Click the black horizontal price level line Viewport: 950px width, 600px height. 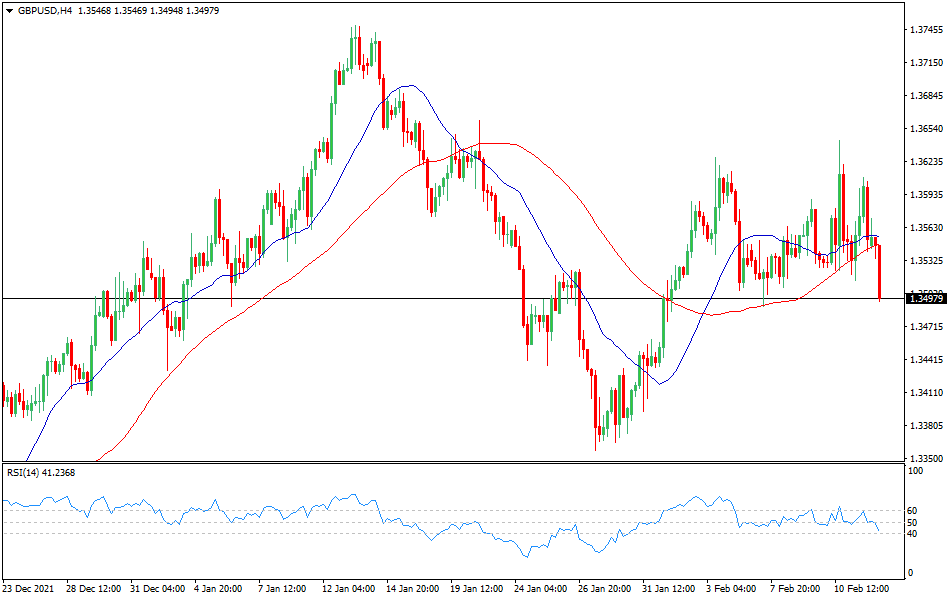coord(300,298)
